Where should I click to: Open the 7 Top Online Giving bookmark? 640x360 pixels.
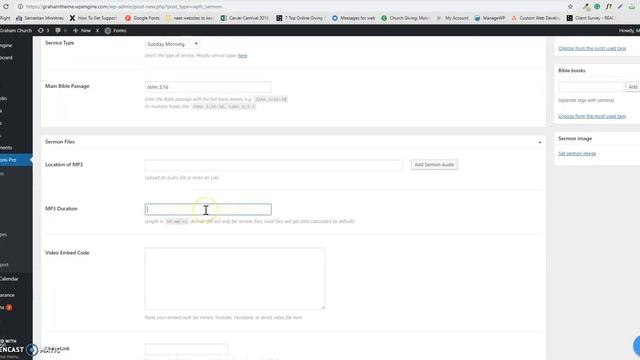300,18
